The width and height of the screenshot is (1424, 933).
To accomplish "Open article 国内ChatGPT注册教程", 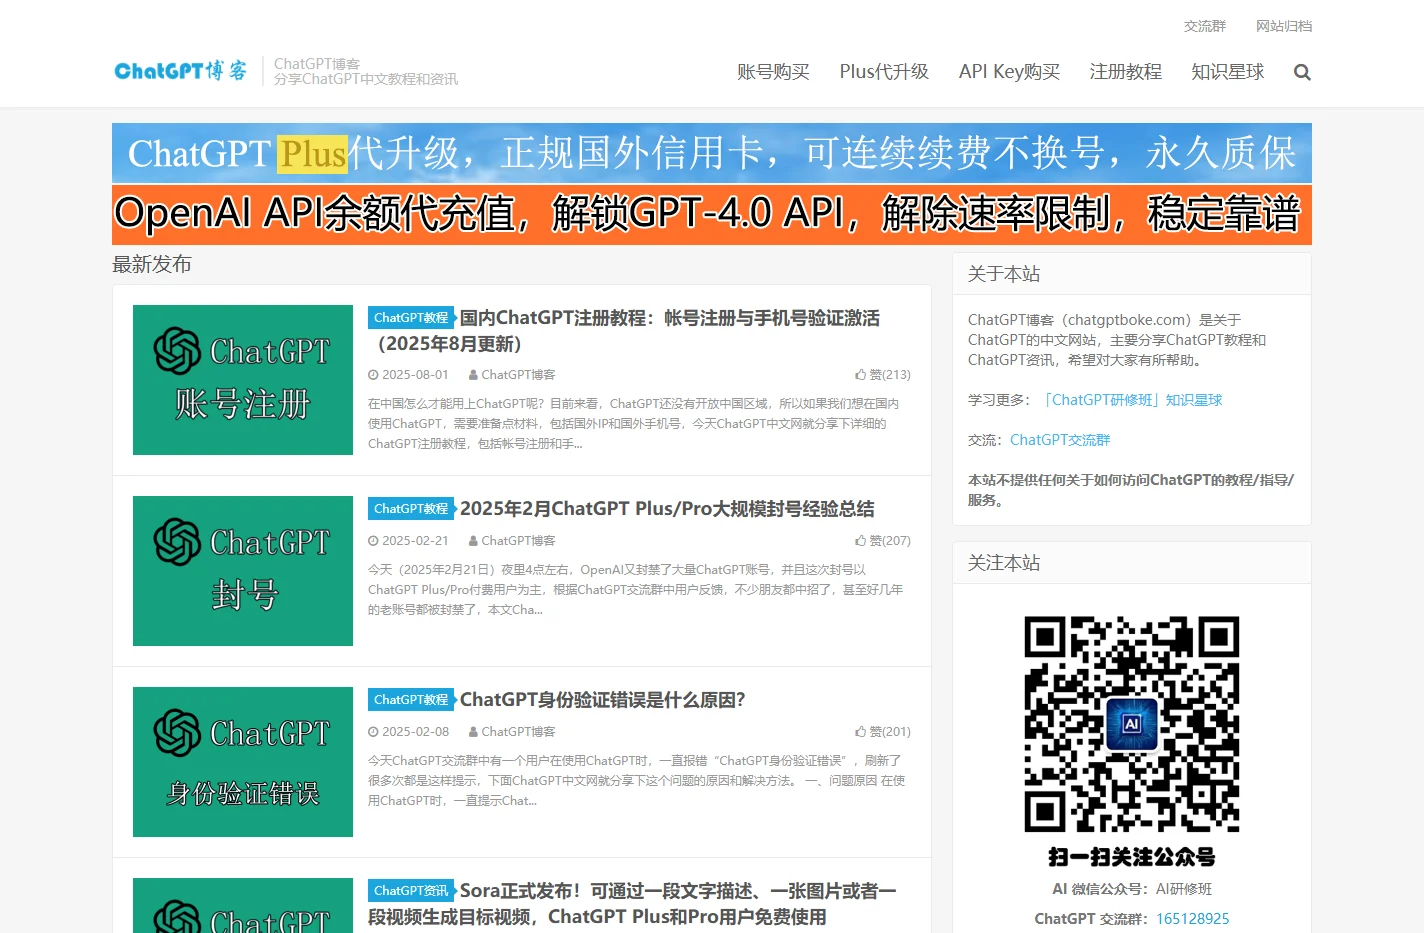I will coord(623,331).
